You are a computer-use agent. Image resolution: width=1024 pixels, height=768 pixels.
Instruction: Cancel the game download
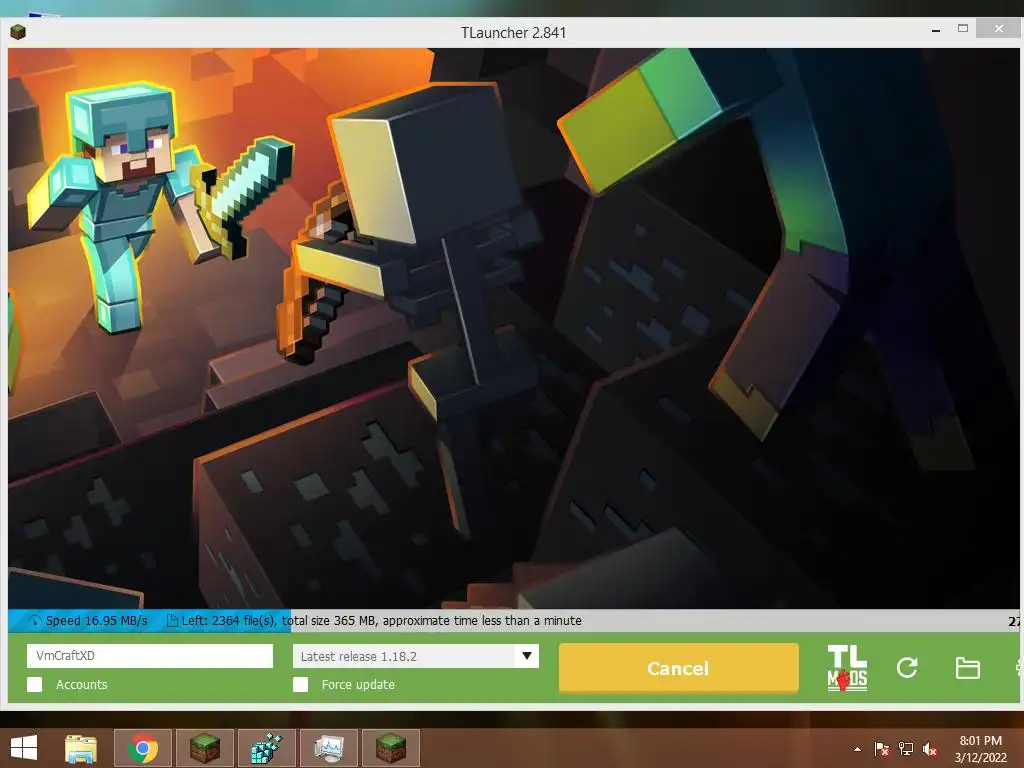(679, 668)
